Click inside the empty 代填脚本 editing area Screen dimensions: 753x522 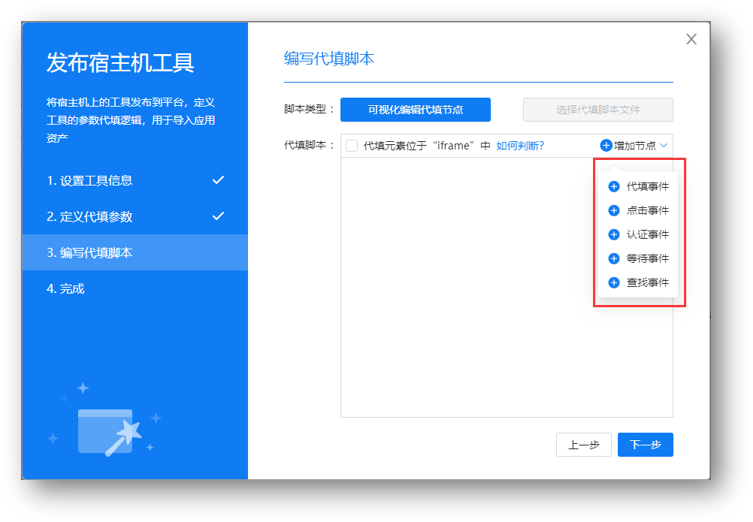pos(470,300)
